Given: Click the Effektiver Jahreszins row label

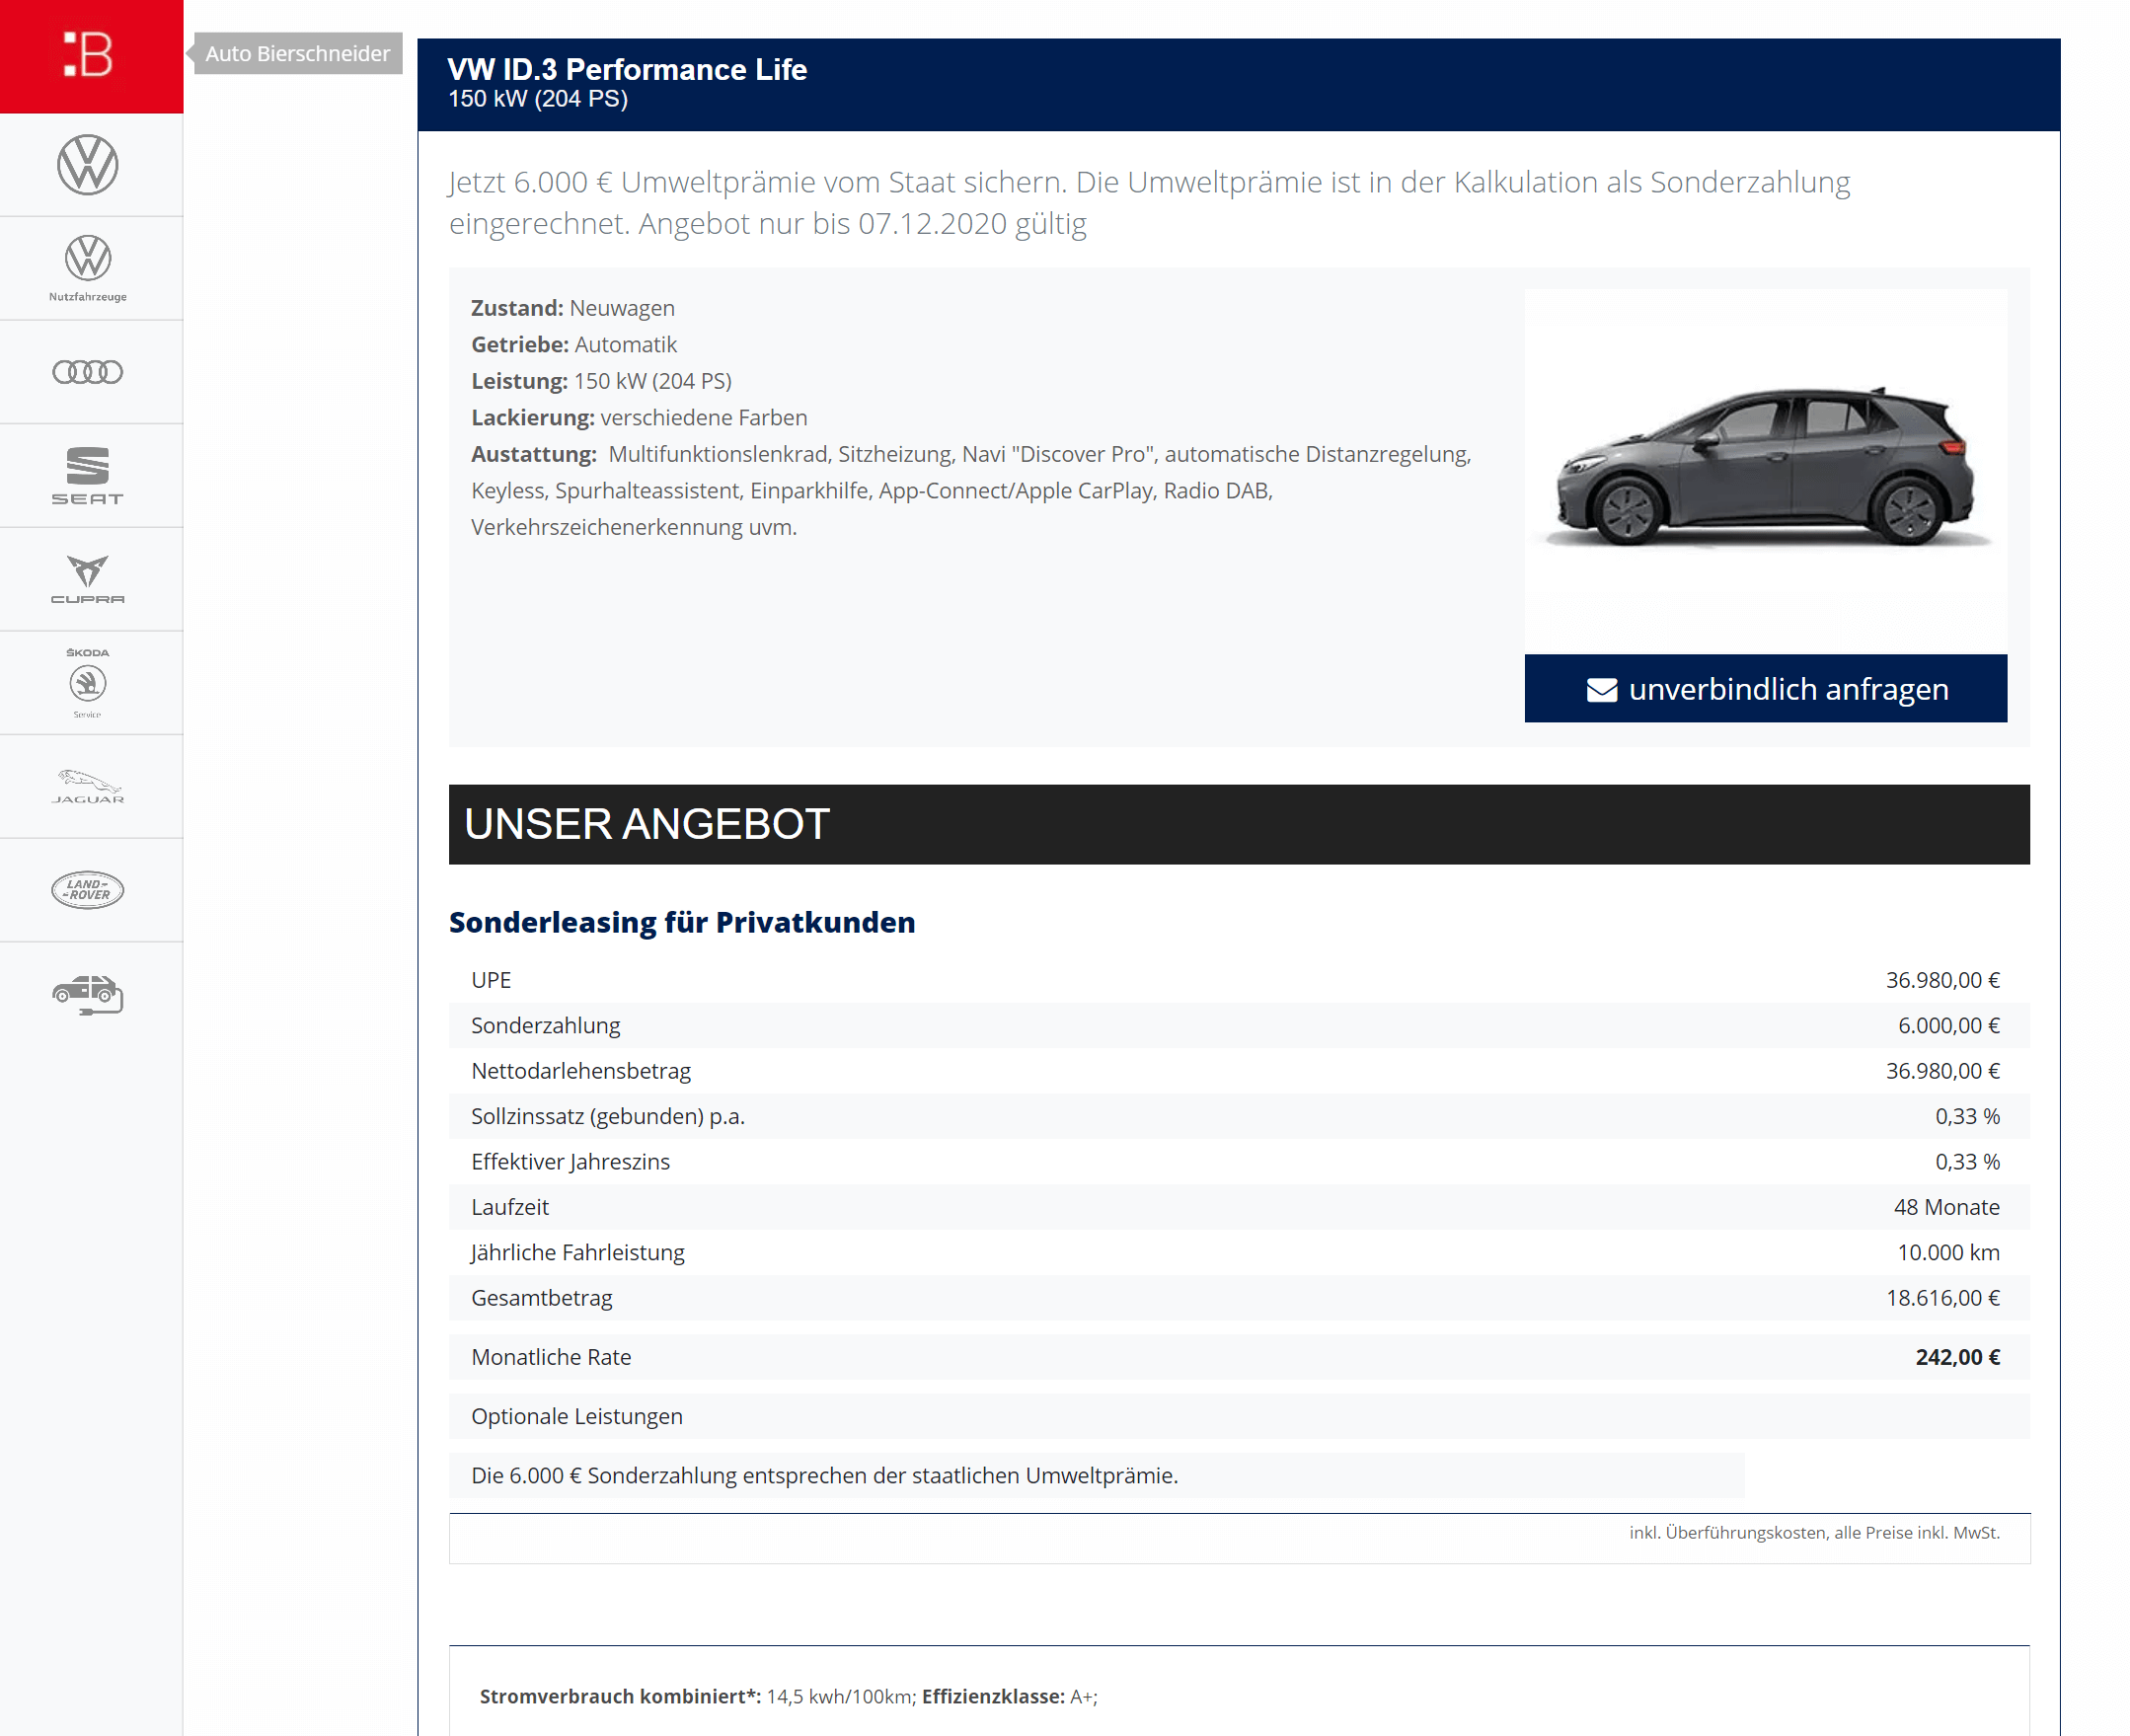Looking at the screenshot, I should [x=570, y=1162].
